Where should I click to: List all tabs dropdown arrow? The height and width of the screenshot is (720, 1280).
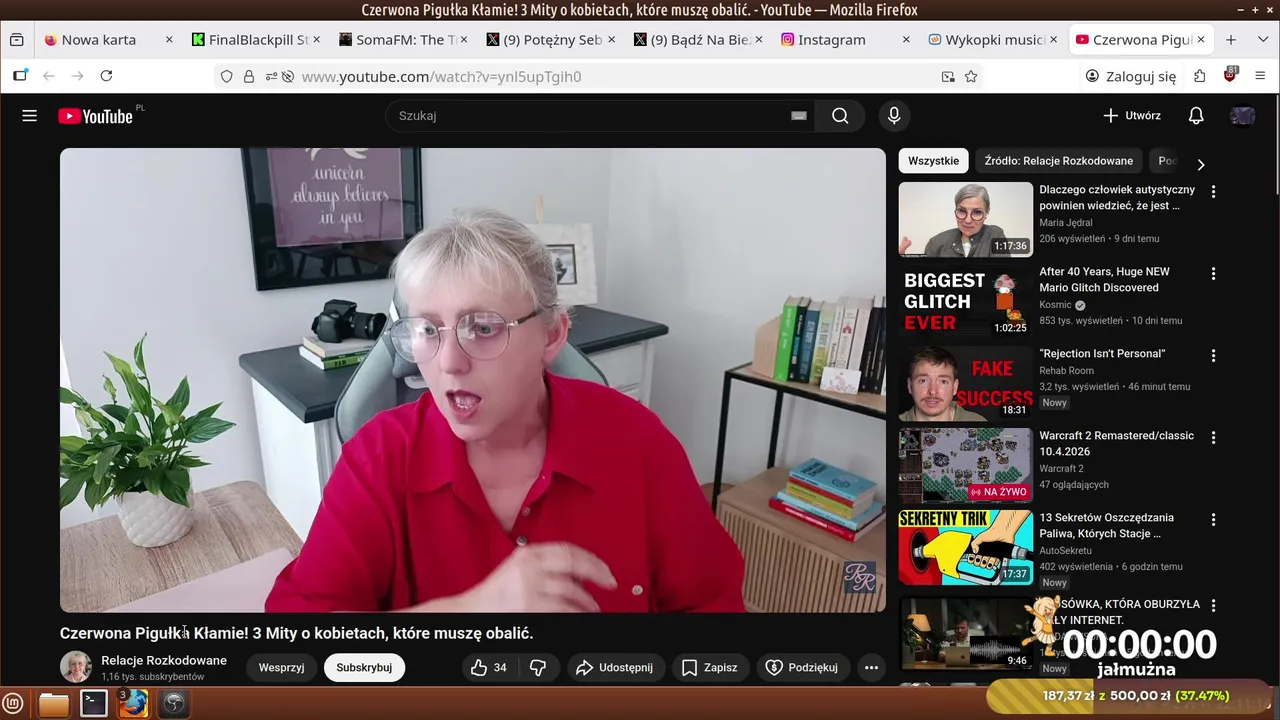[1263, 40]
